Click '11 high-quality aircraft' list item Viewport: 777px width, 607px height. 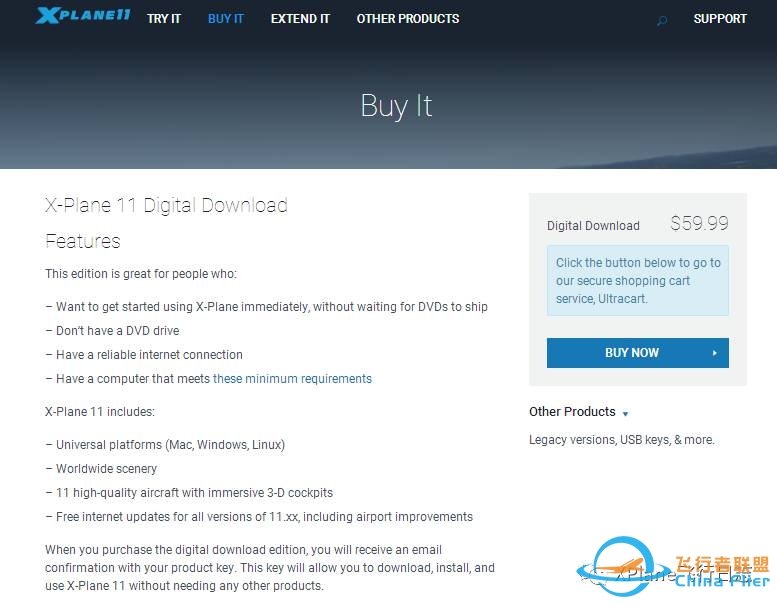[189, 493]
